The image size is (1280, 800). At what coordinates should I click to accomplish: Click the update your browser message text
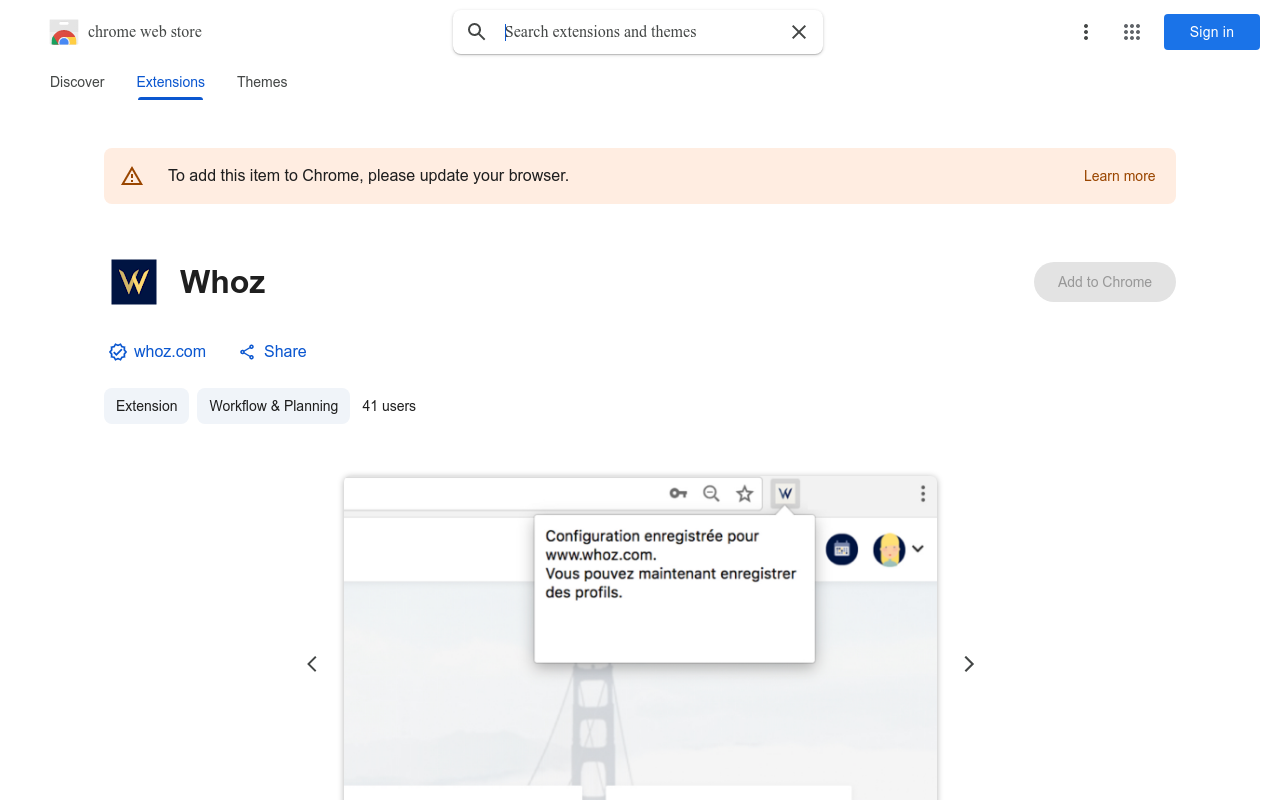[368, 176]
